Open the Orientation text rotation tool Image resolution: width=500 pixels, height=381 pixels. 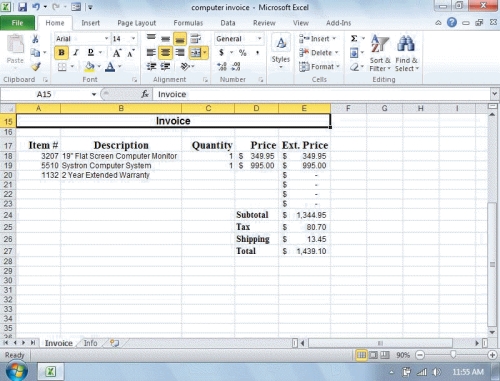pos(186,67)
